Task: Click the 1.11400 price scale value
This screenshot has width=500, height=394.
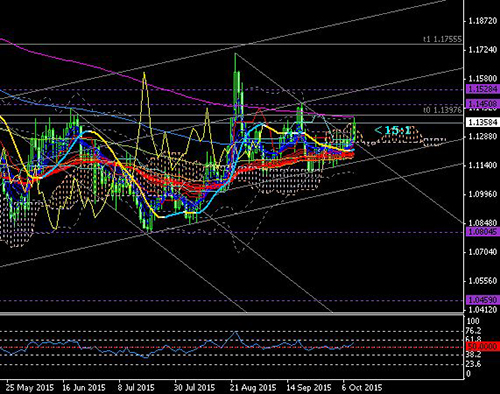Action: click(483, 165)
